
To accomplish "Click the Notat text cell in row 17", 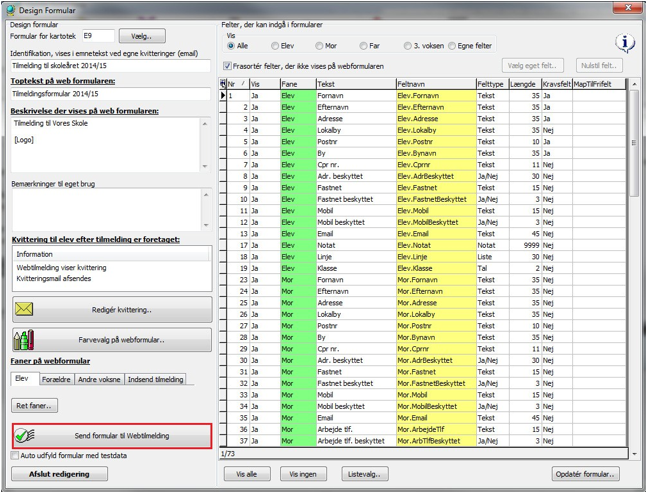I will click(x=356, y=245).
